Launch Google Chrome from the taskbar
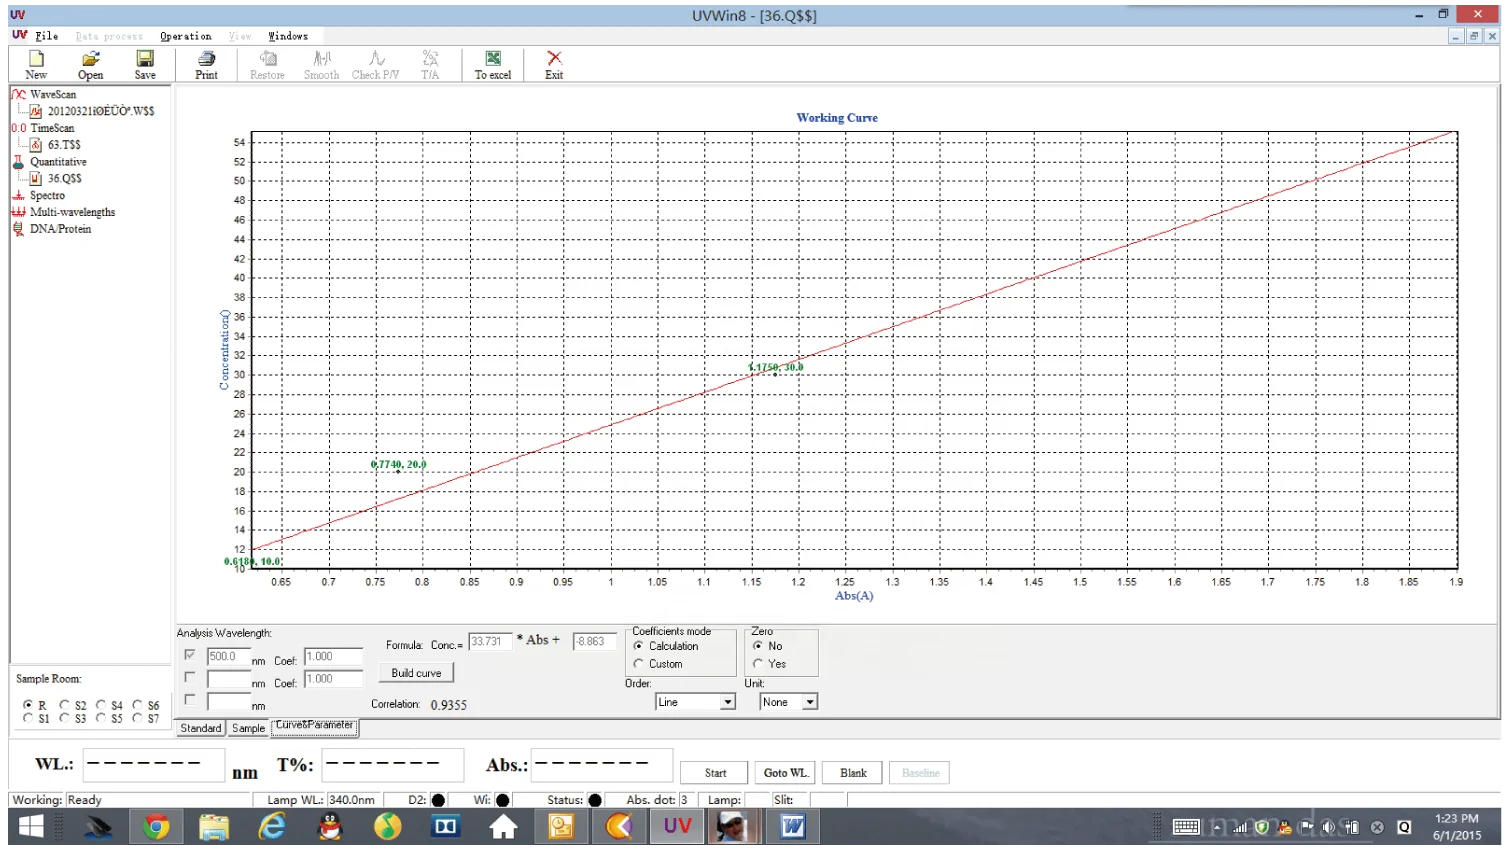 [155, 827]
